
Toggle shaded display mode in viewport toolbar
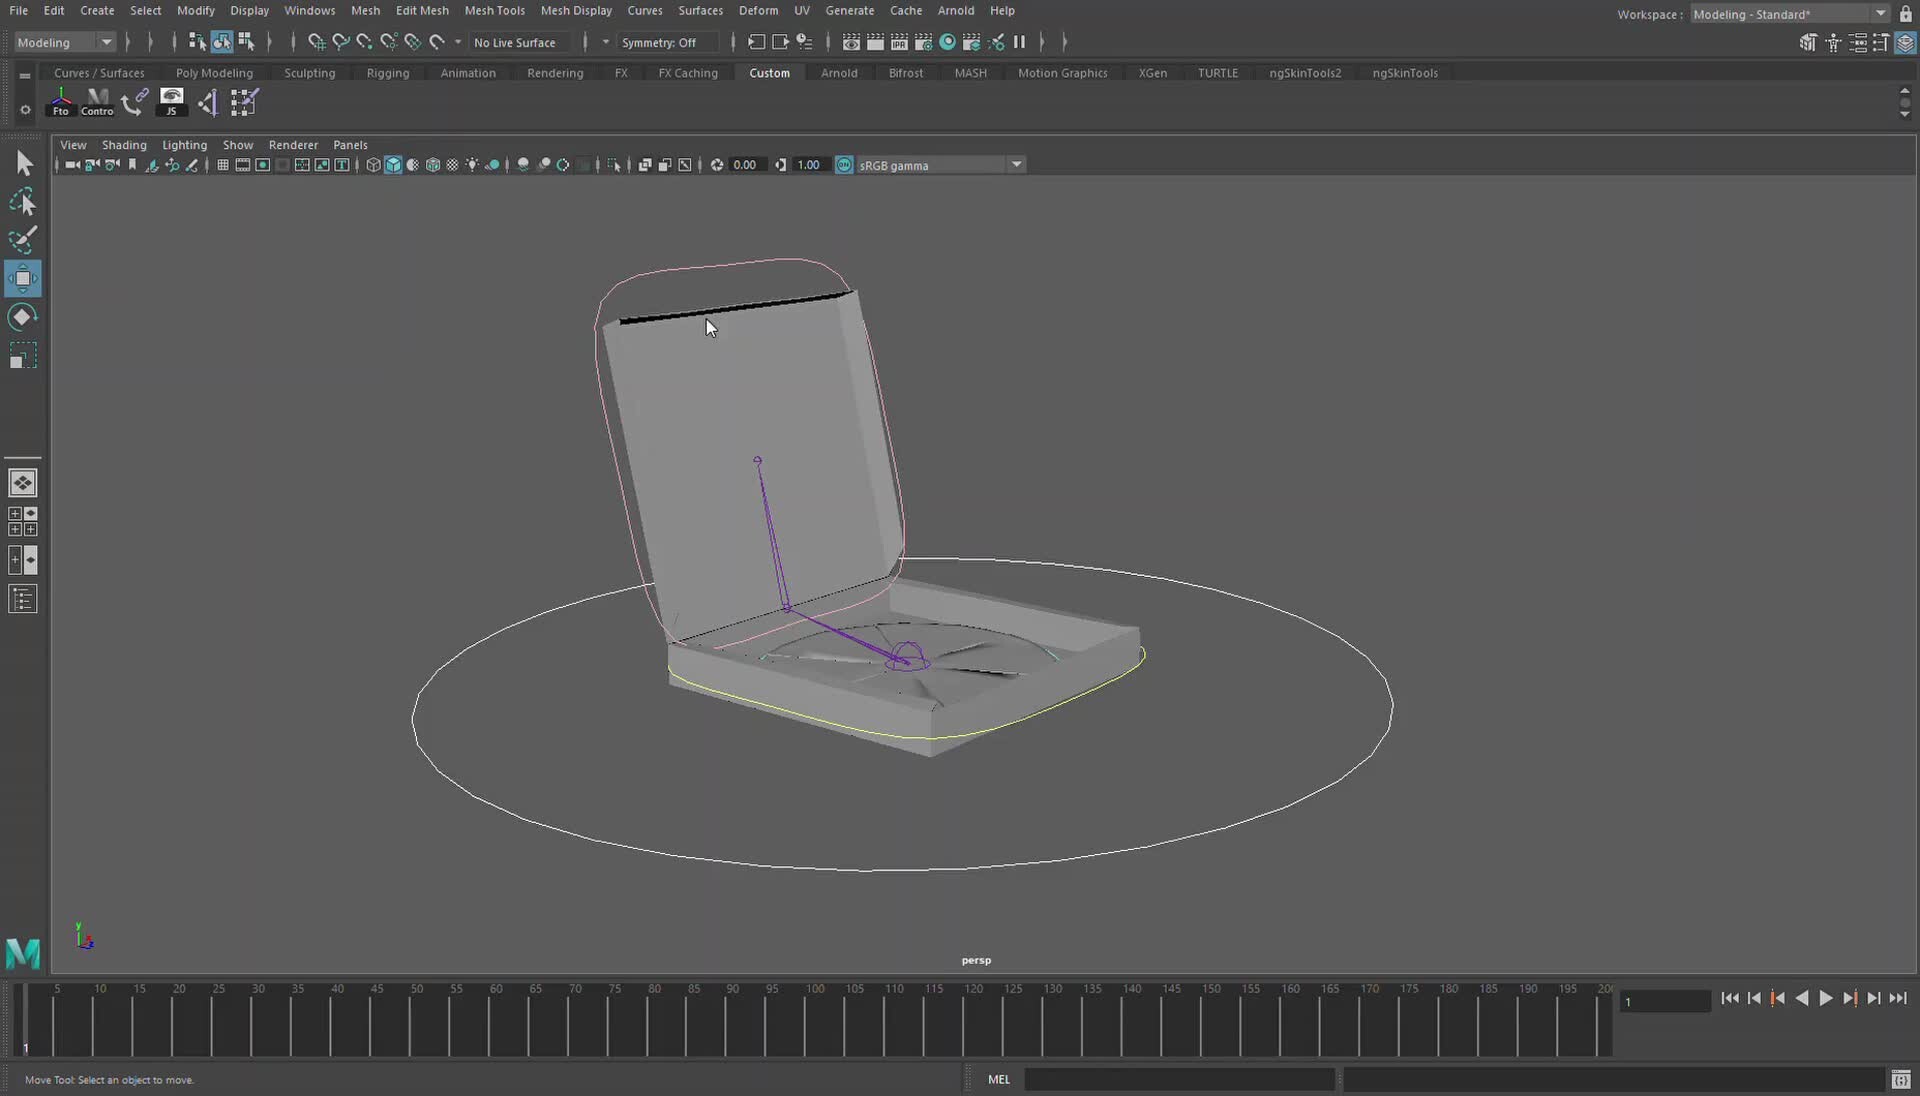[393, 165]
